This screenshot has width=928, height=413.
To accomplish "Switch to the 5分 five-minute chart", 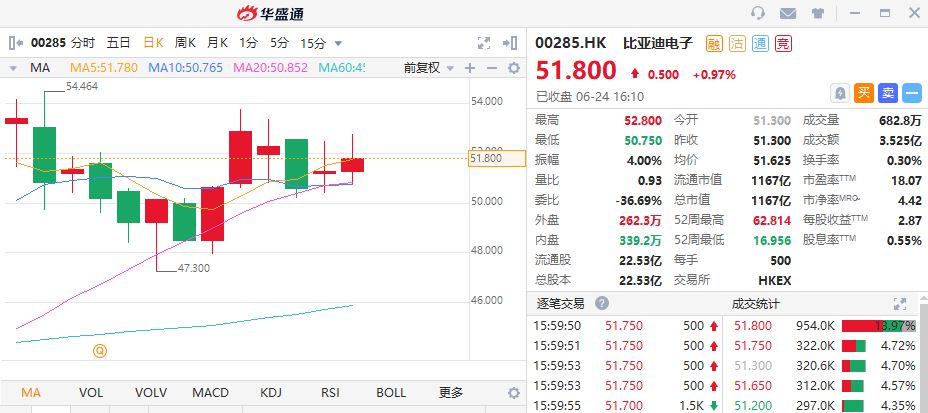I will 279,43.
